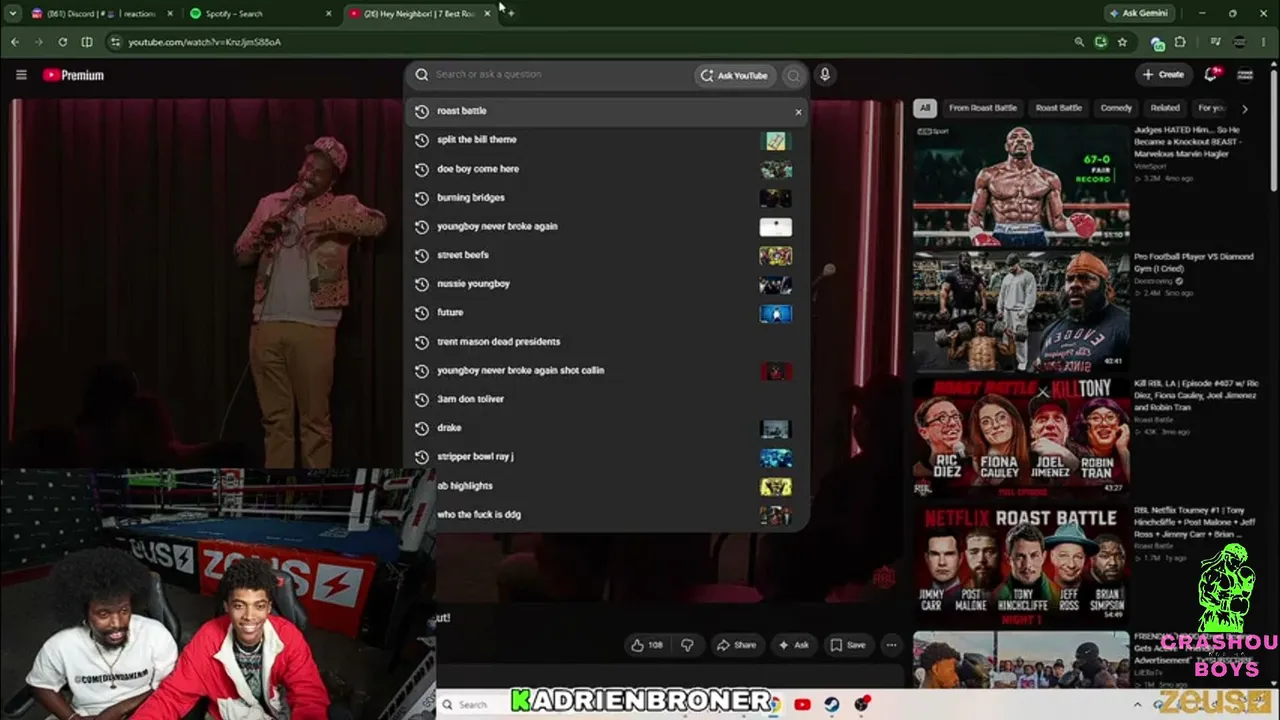Choose the 'split the bill theme' suggestion
The image size is (1280, 720).
[x=607, y=140]
